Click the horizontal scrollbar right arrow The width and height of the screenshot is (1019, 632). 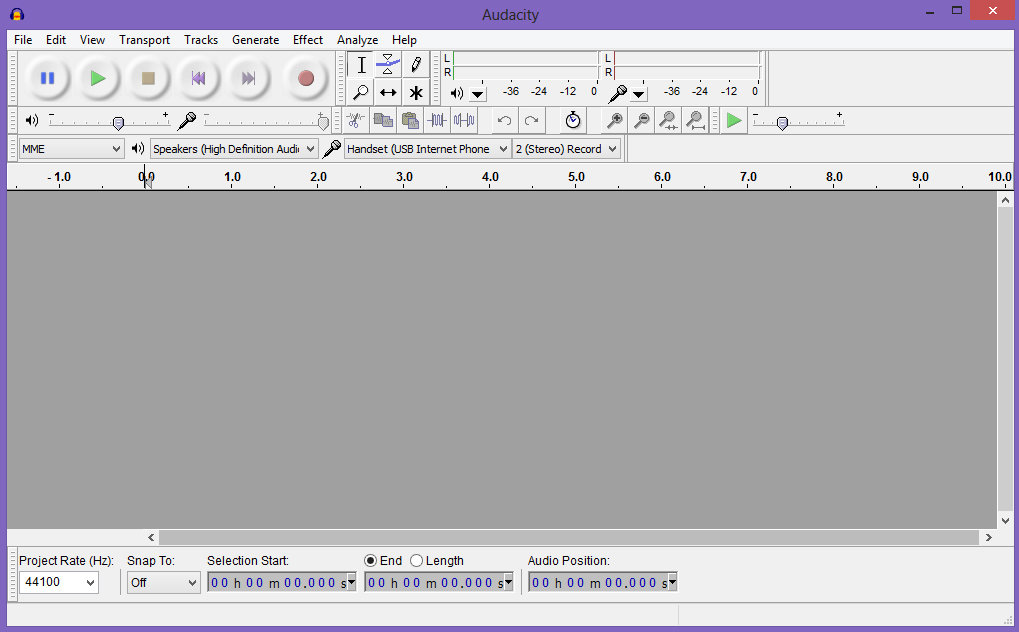[x=988, y=537]
